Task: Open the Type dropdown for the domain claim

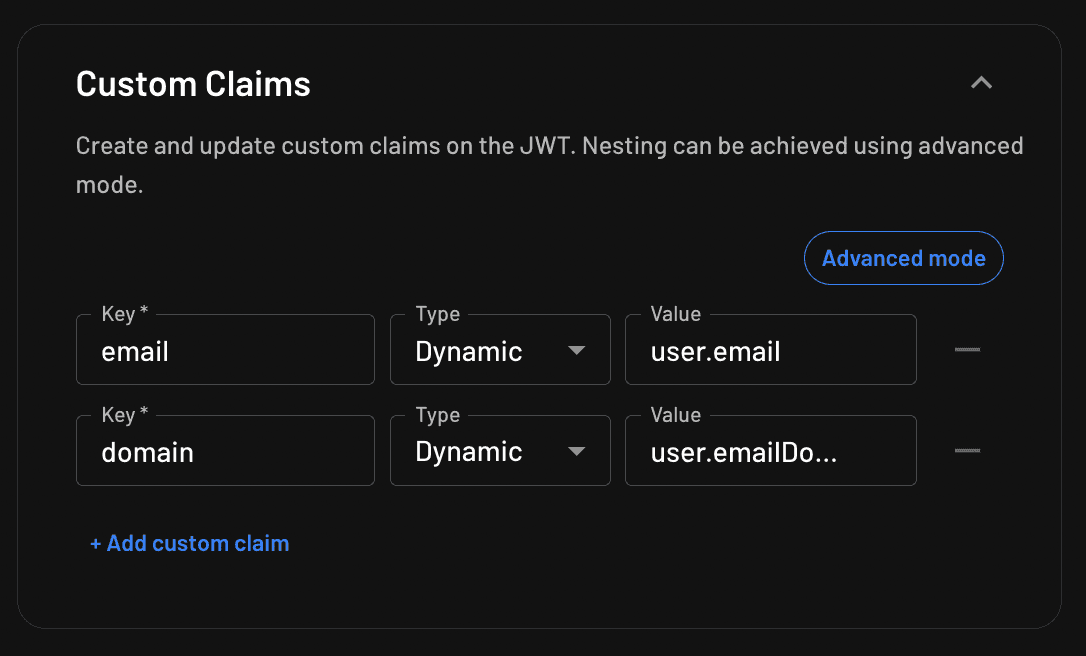Action: (x=500, y=450)
